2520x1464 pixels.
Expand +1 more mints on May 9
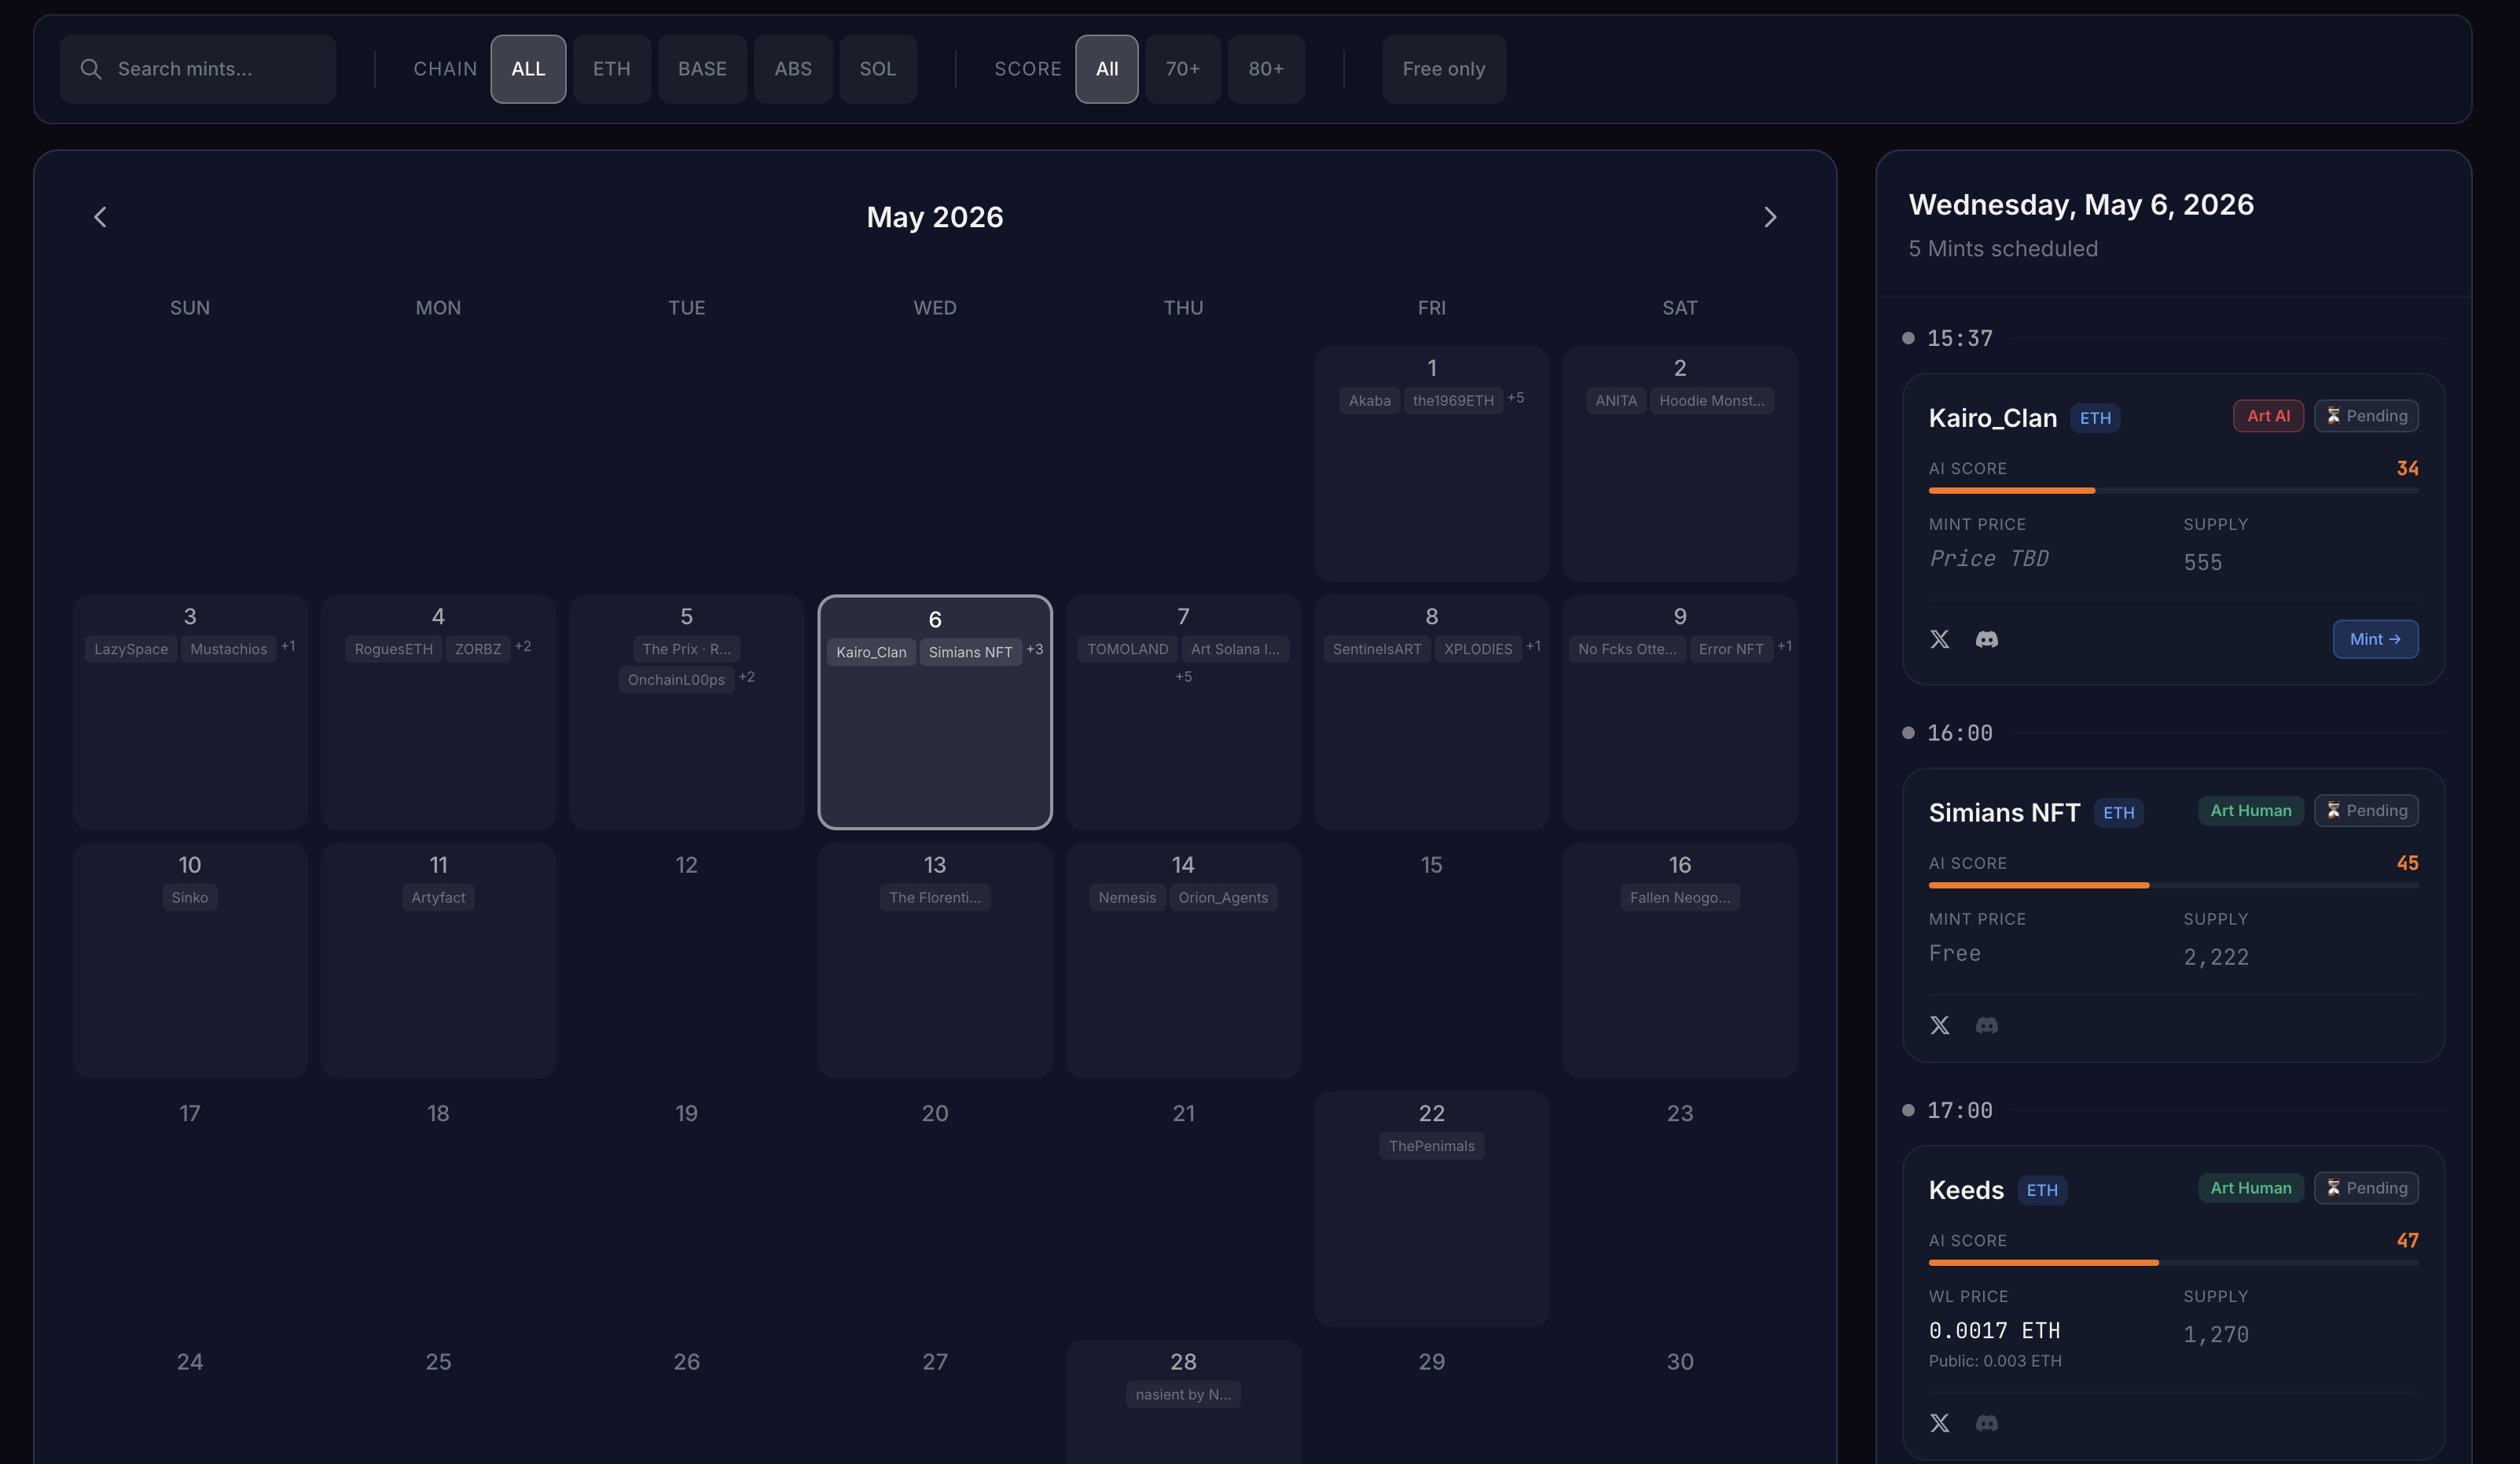pyautogui.click(x=1784, y=647)
